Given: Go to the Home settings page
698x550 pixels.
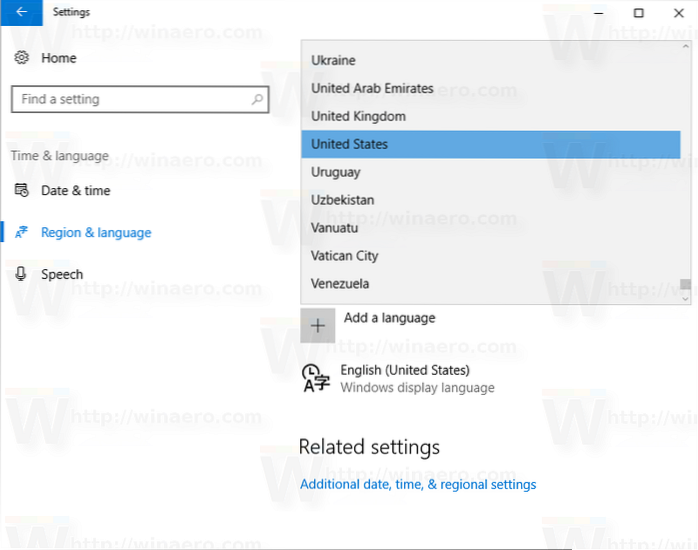Looking at the screenshot, I should [59, 58].
